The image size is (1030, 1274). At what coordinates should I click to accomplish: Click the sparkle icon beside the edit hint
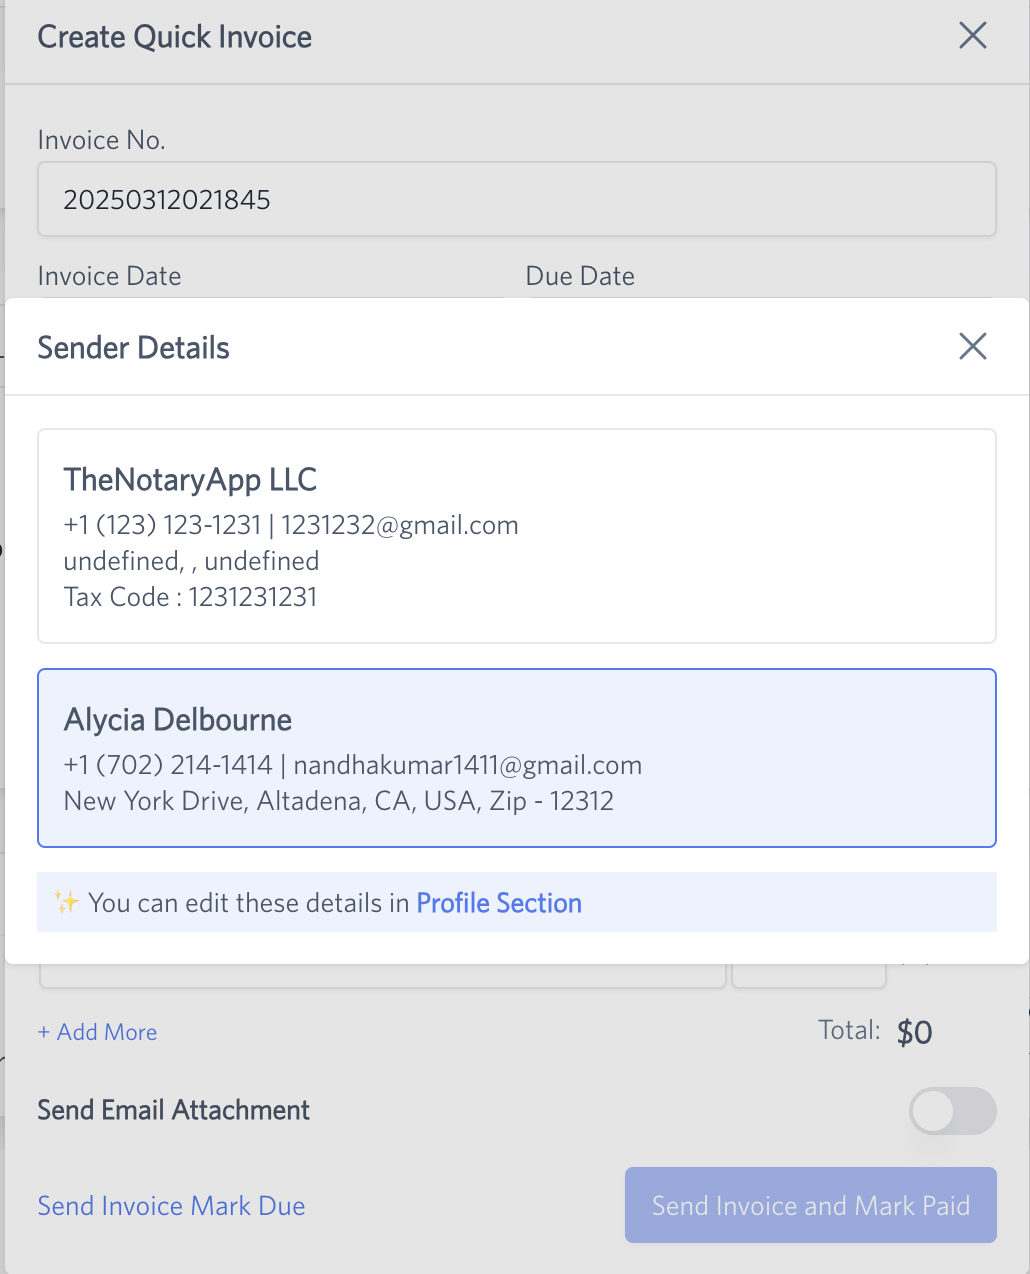66,901
